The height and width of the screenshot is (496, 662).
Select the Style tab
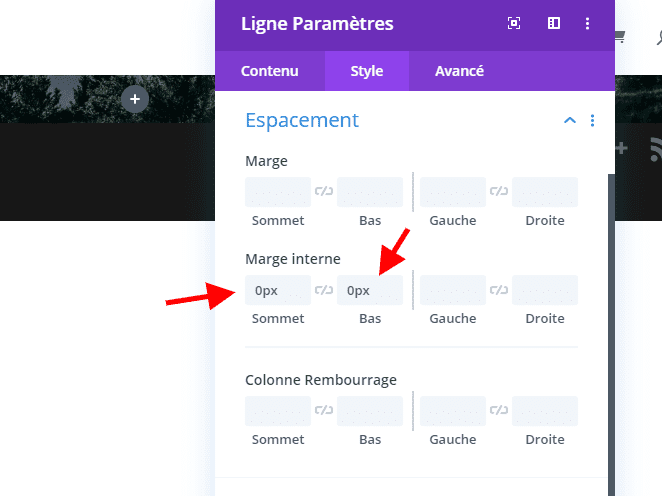[x=367, y=71]
